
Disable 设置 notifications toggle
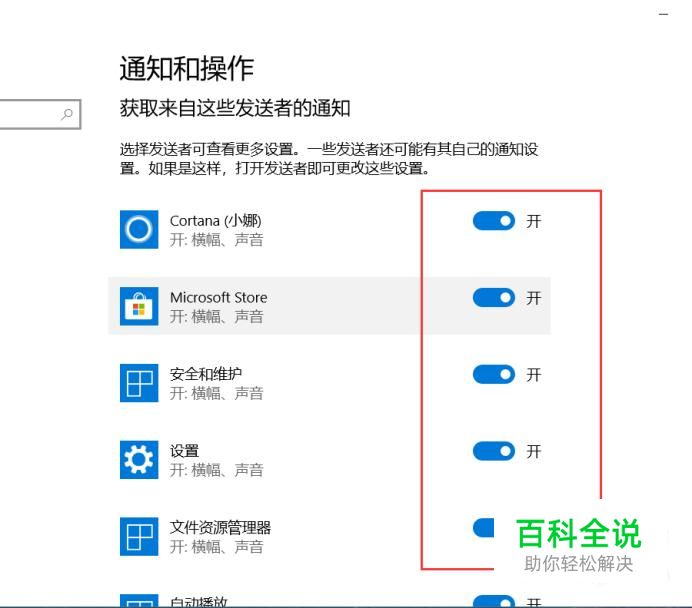pyautogui.click(x=494, y=451)
